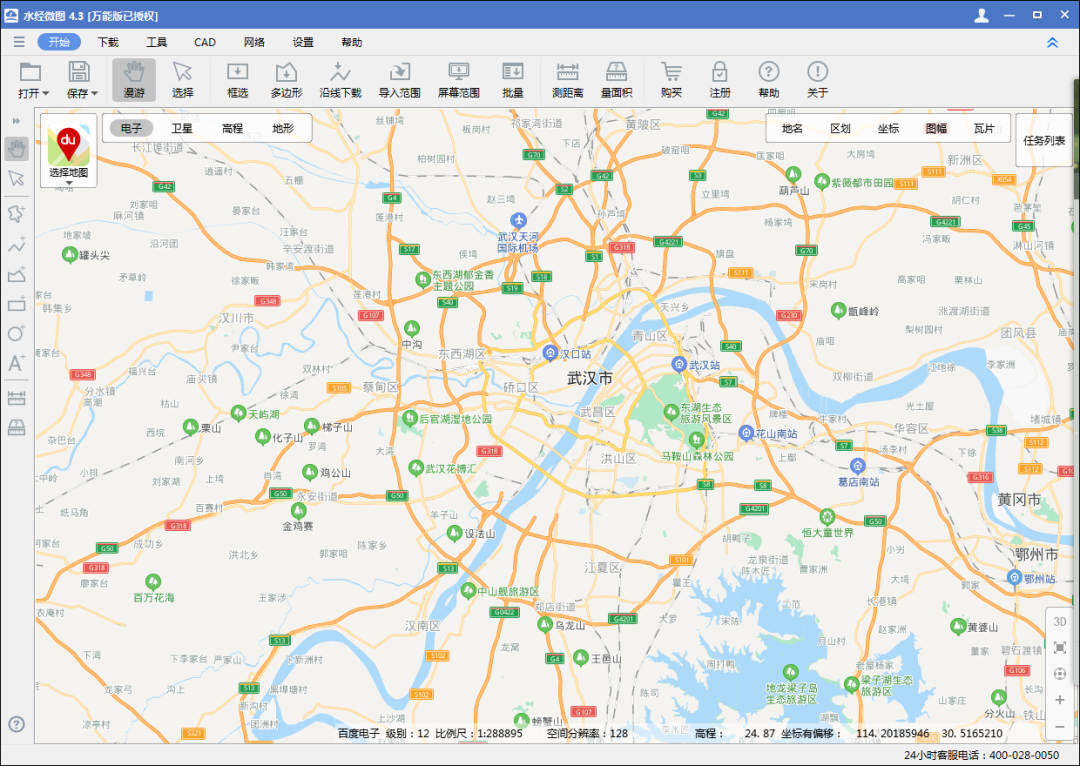Screen dimensions: 1080x766
Task: Switch to the 工具 tab
Action: (156, 42)
